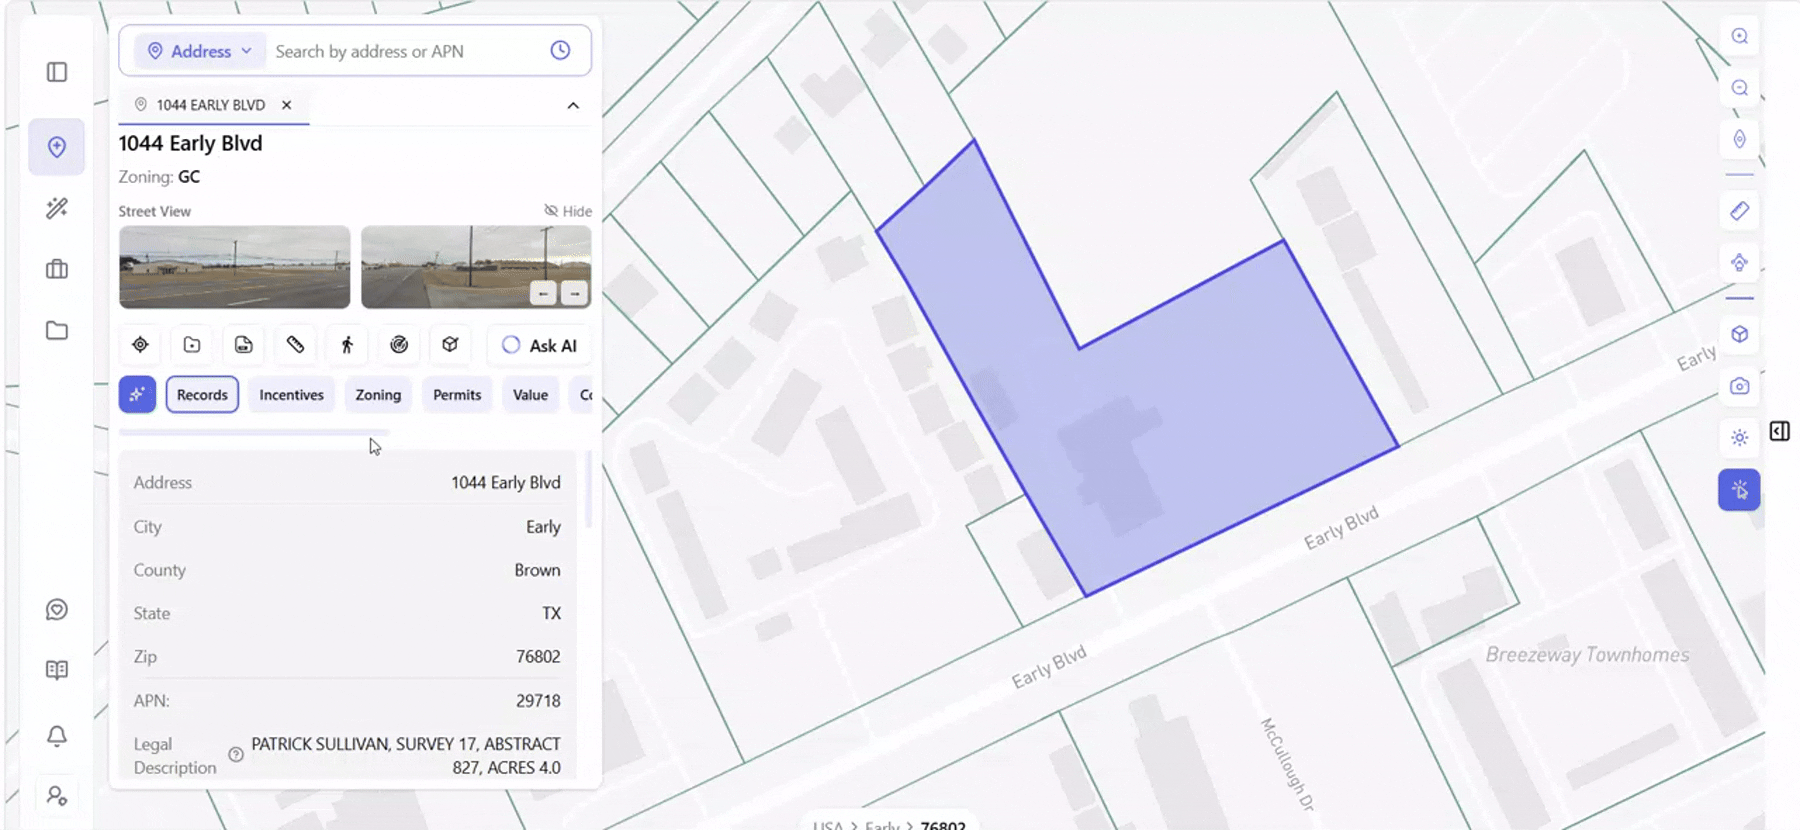
Task: Open notifications bell icon
Action: pos(57,736)
